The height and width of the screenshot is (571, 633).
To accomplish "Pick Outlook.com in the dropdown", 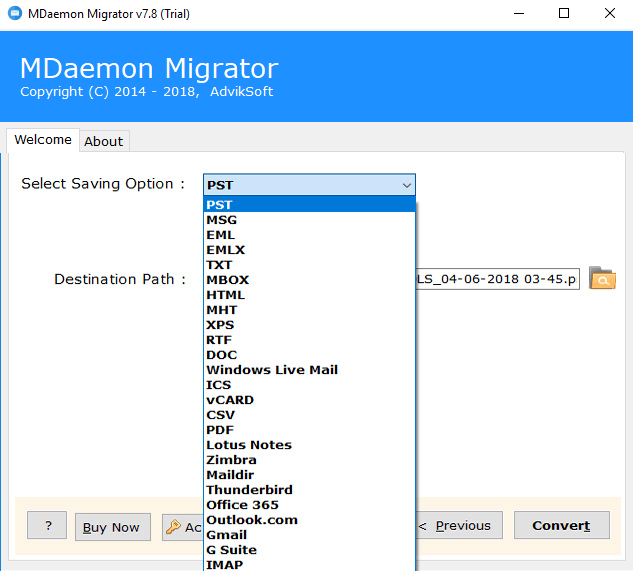I will pos(309,519).
